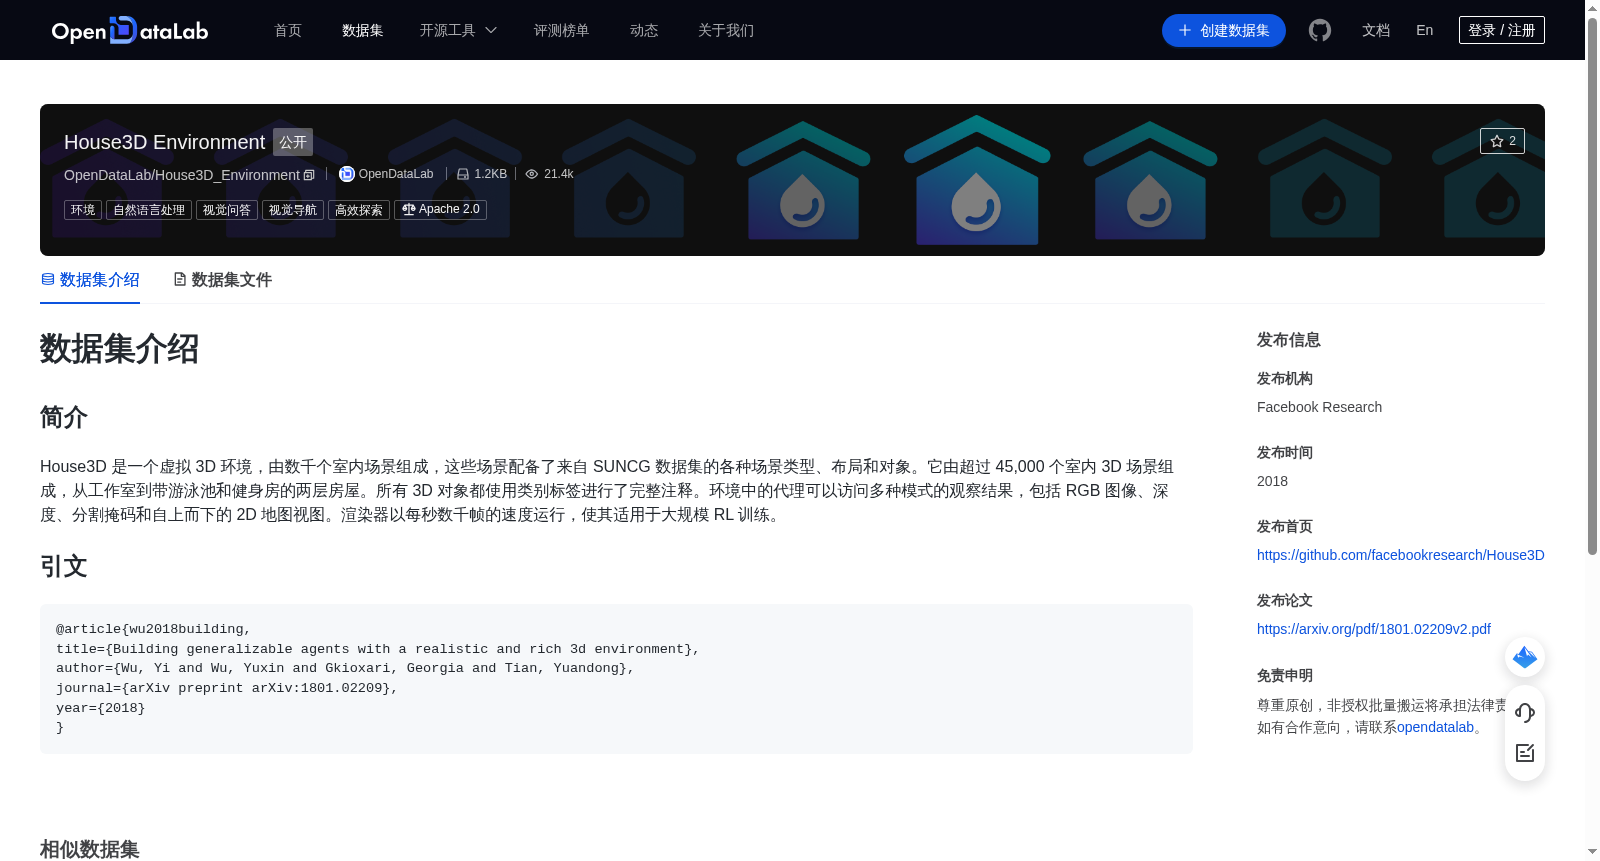Click the 1.2KB size value
This screenshot has height=861, width=1600.
coord(490,174)
